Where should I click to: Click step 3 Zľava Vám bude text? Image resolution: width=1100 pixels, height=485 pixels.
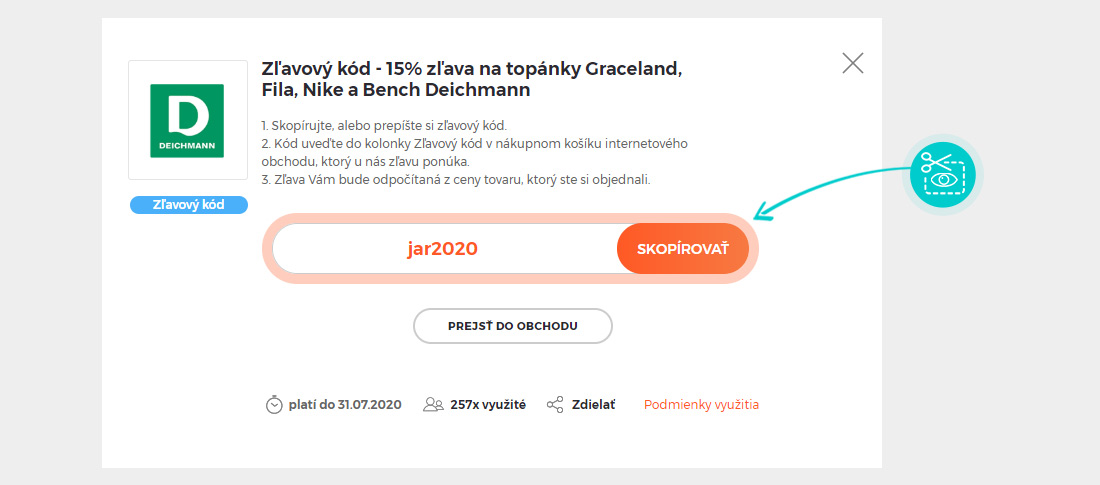click(x=456, y=180)
